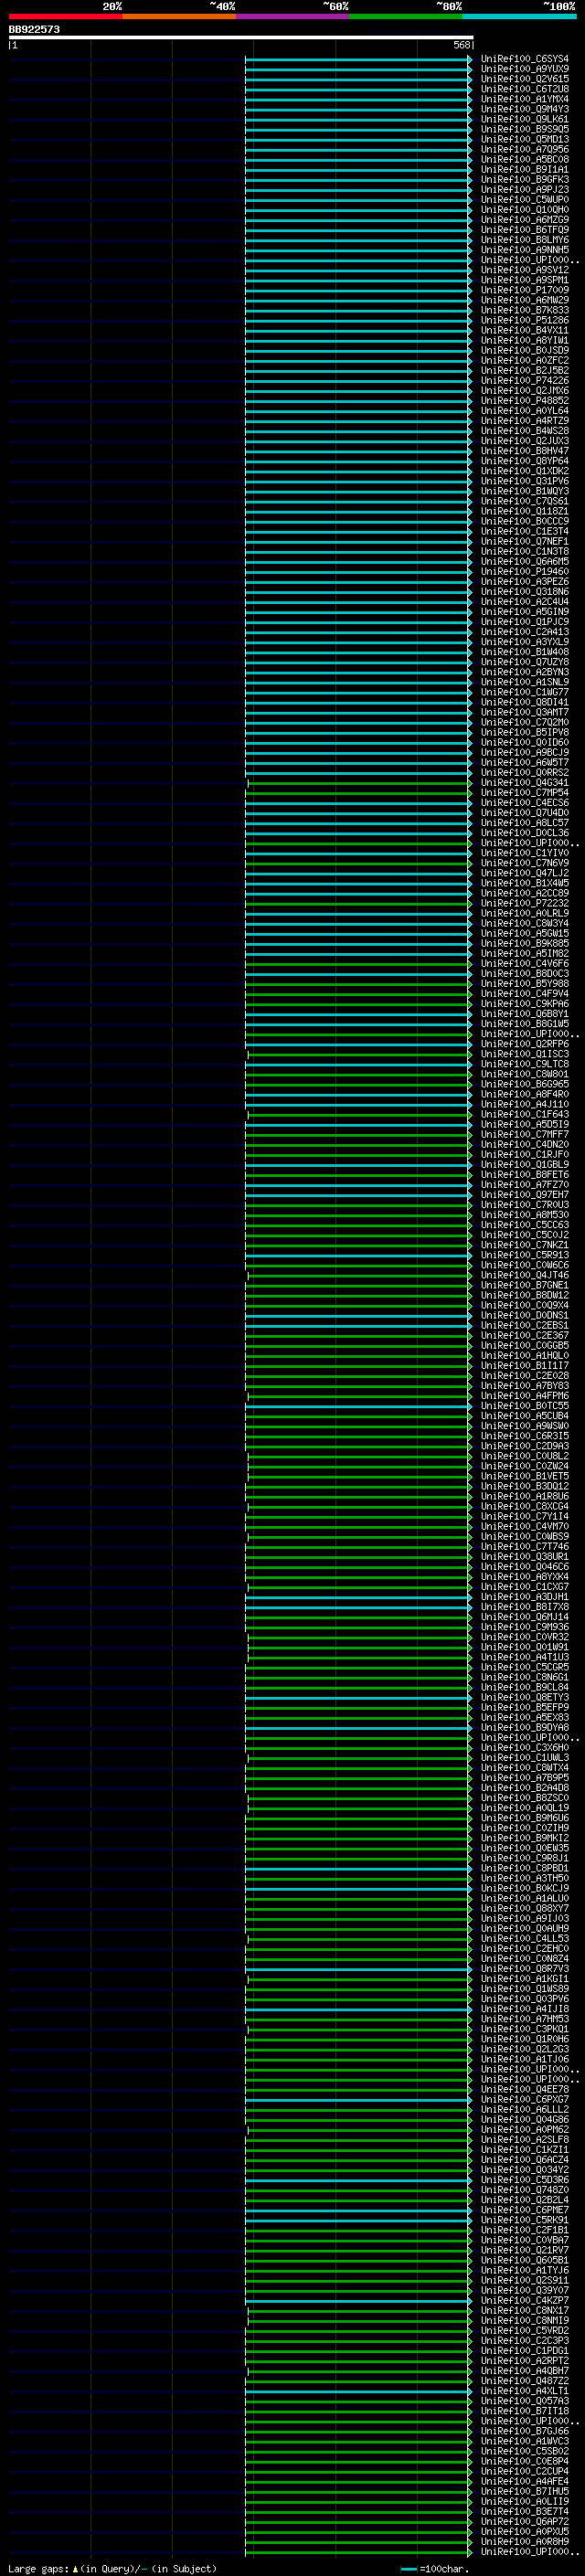Select hit UniRef100_B1VET5
This screenshot has width=585, height=2576.
tap(525, 1476)
